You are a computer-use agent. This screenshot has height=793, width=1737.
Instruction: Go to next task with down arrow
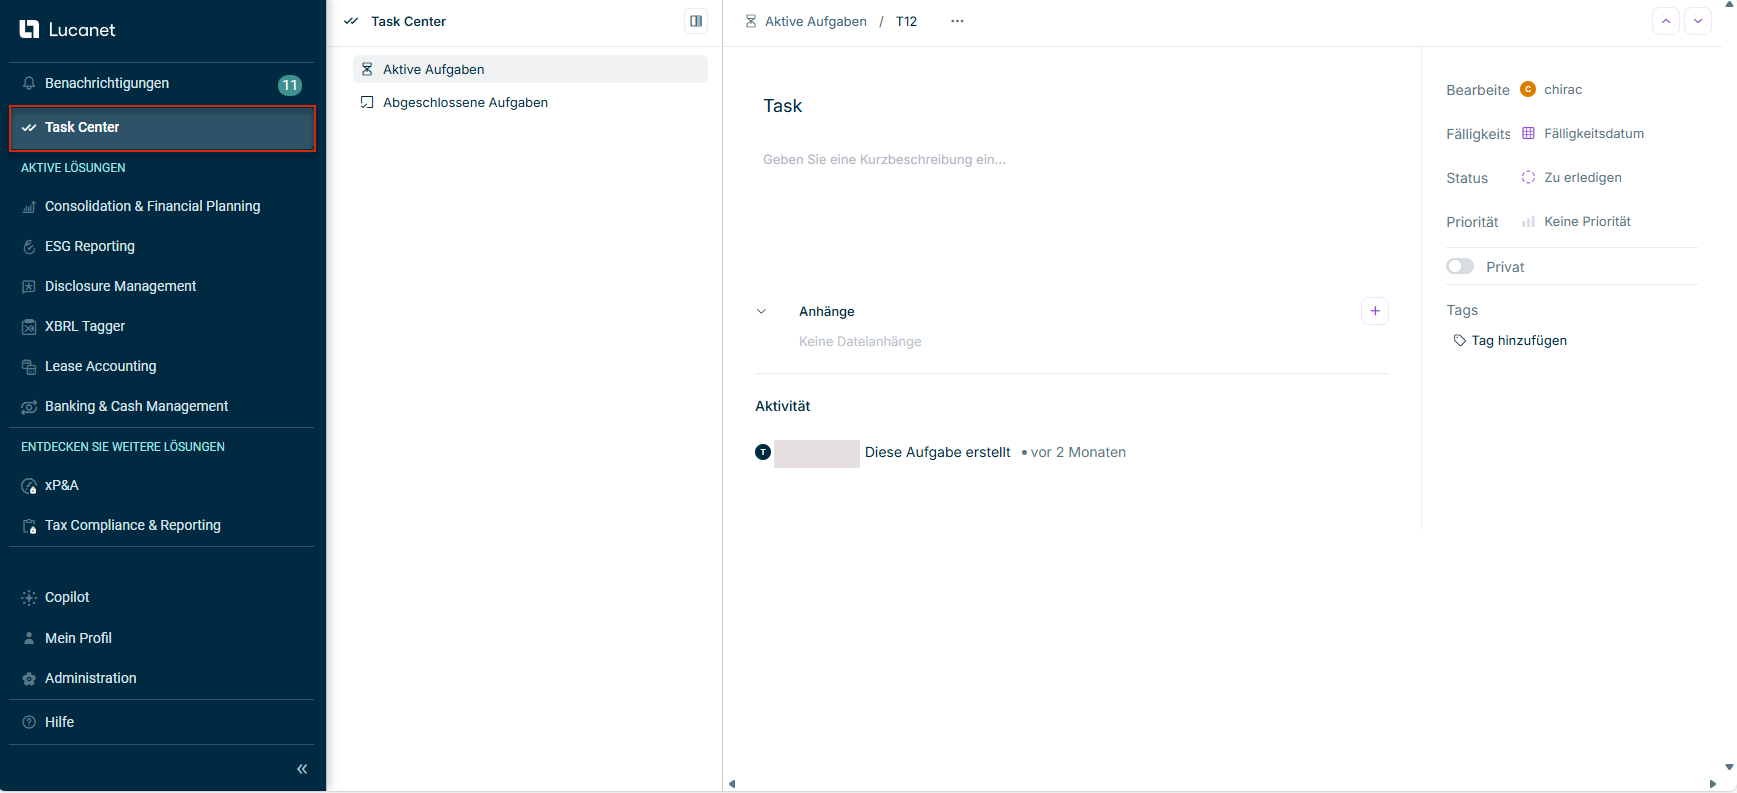point(1698,21)
